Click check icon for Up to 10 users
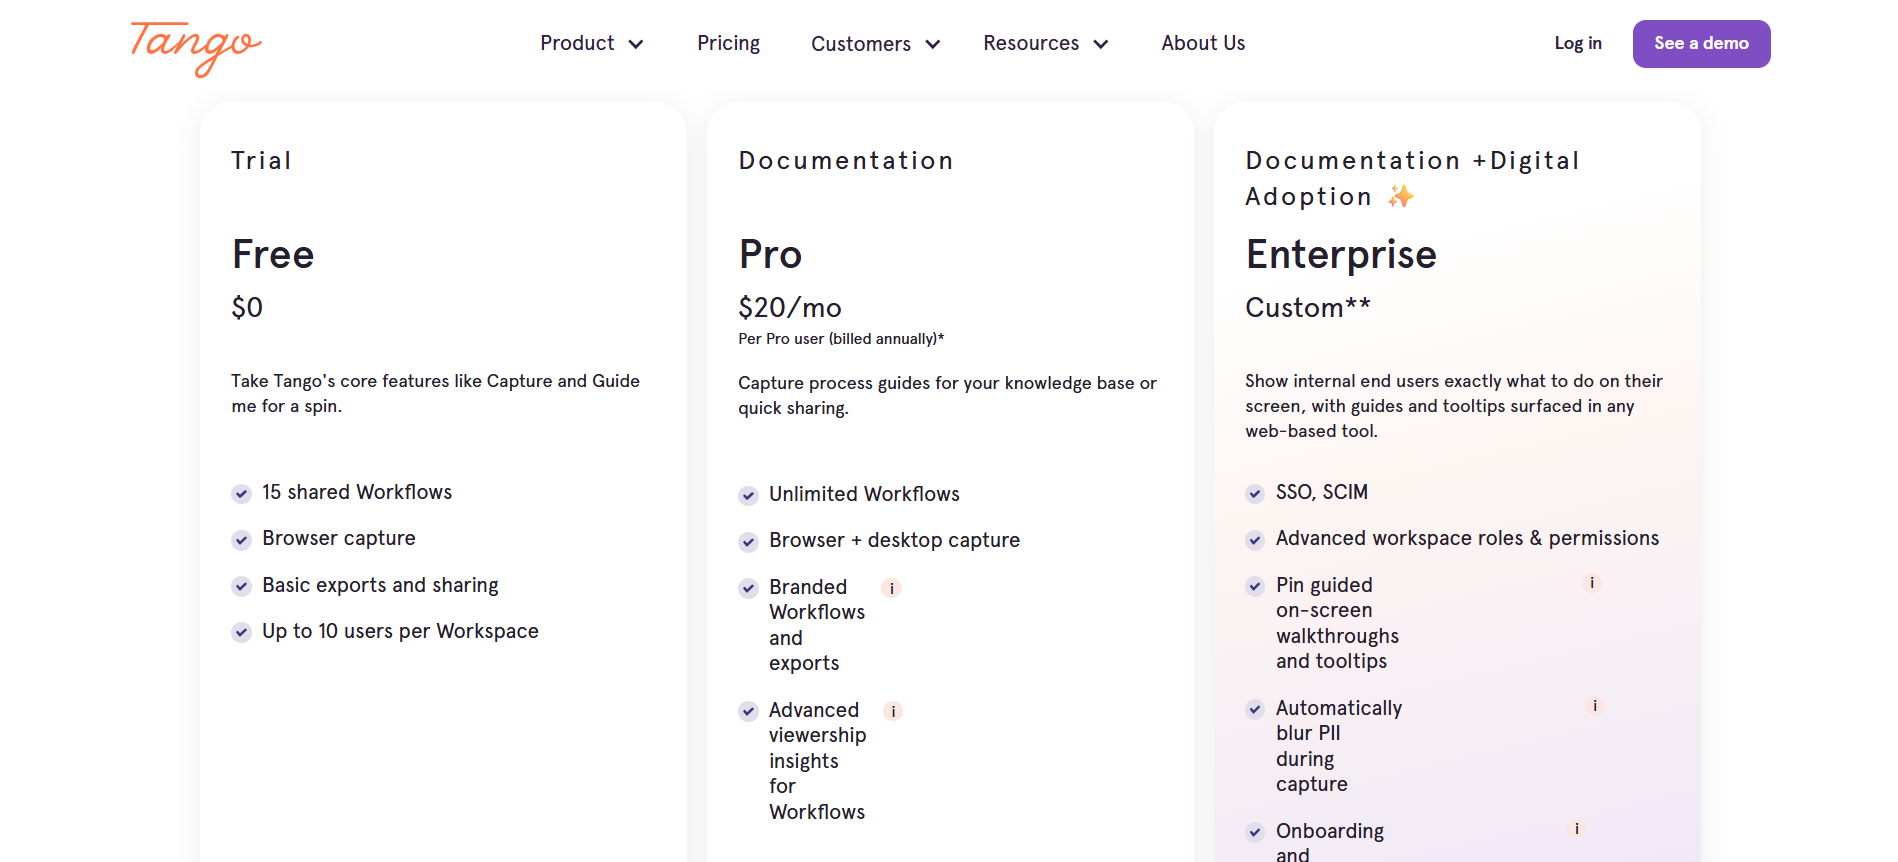Image resolution: width=1898 pixels, height=862 pixels. [x=241, y=632]
